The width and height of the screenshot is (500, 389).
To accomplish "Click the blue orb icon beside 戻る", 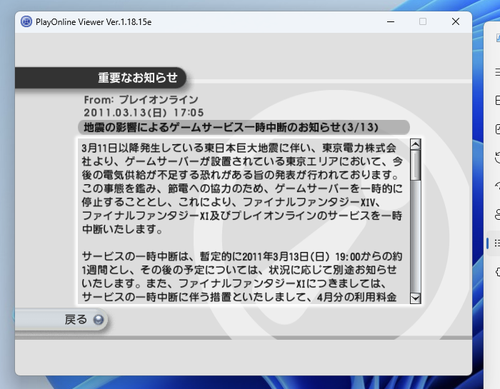I will 98,320.
